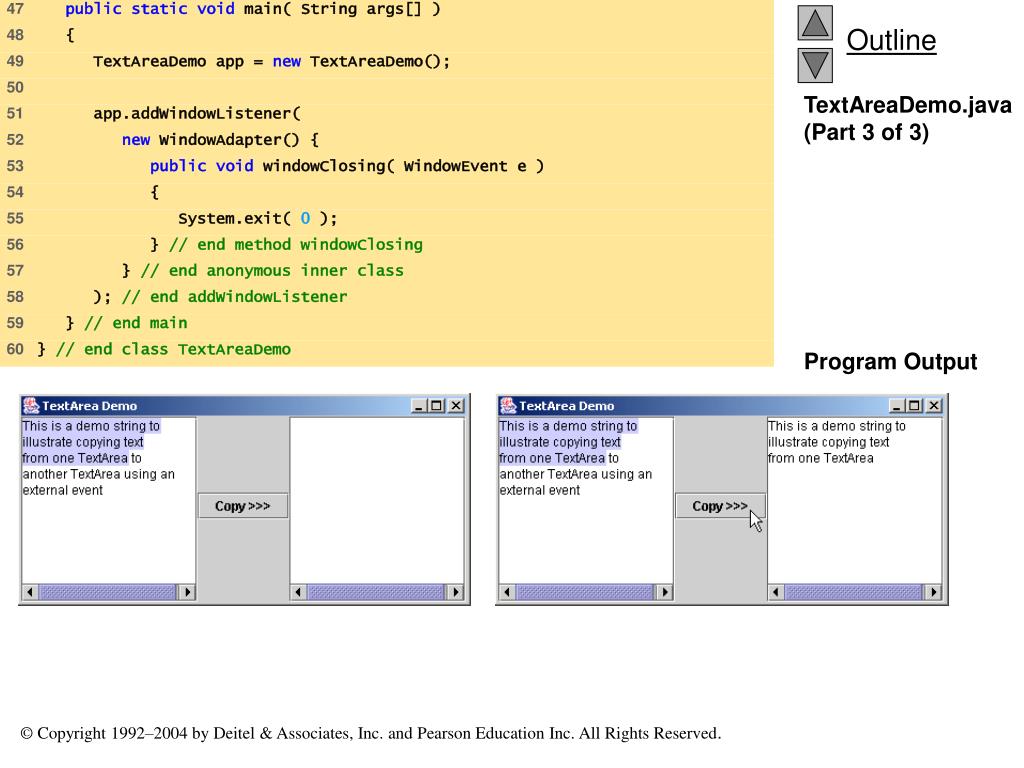Click code line 51 'app.addWindowListener('
The image size is (1024, 768).
click(x=197, y=114)
